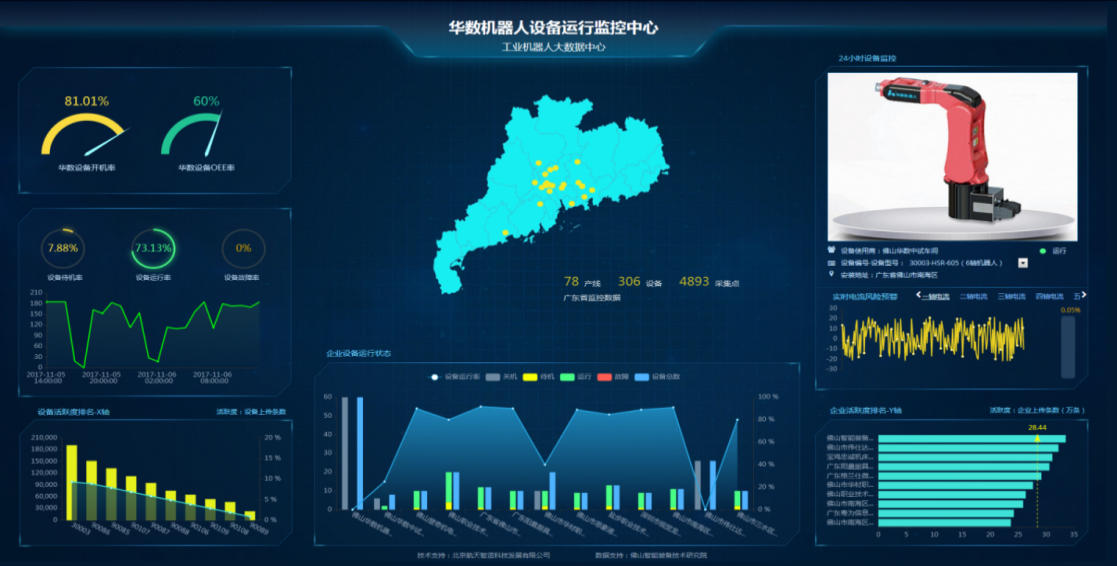Switch to the 二轴电流 tab

pyautogui.click(x=973, y=296)
